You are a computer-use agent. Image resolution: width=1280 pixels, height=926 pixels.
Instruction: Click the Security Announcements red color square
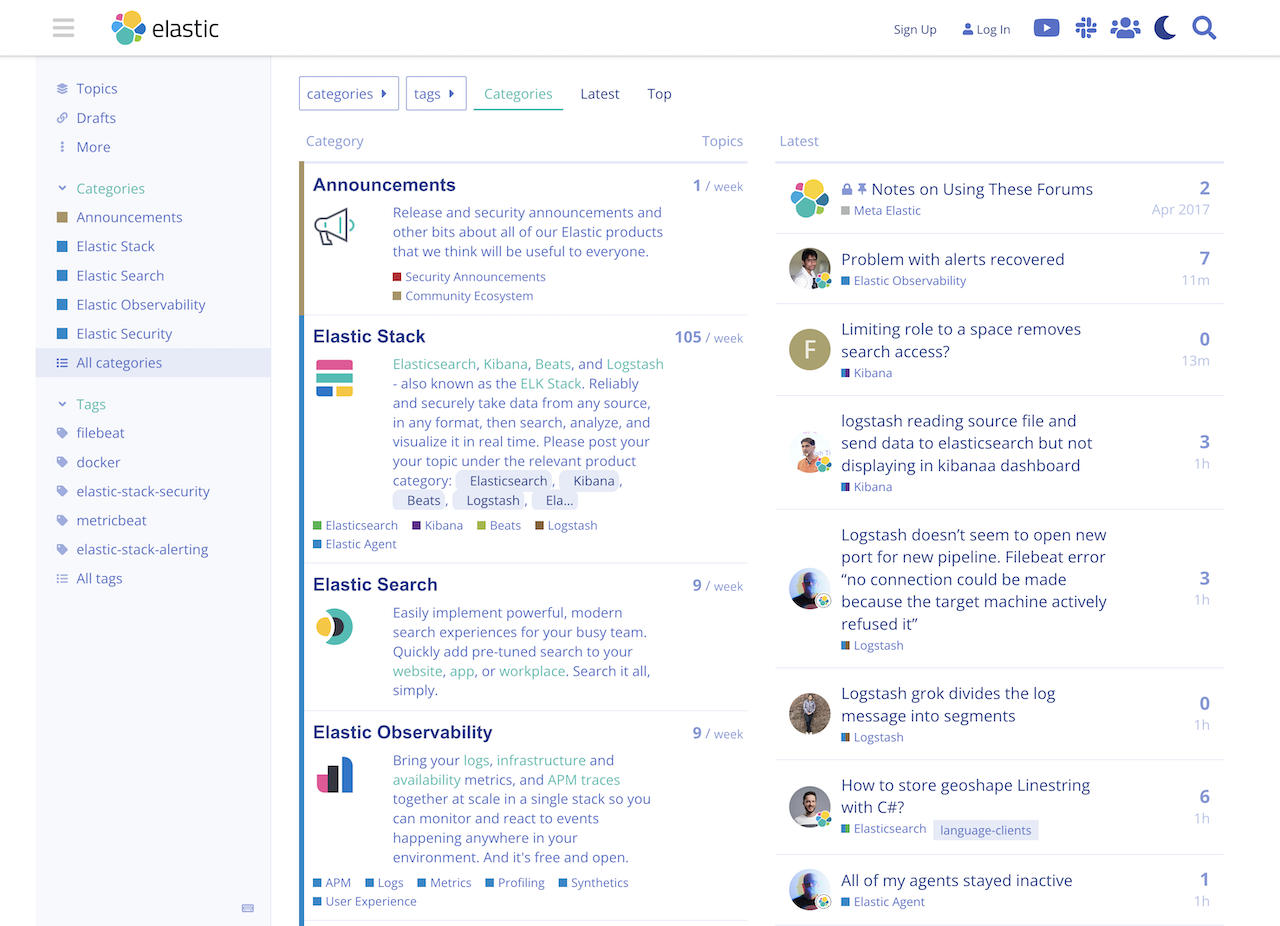point(397,277)
